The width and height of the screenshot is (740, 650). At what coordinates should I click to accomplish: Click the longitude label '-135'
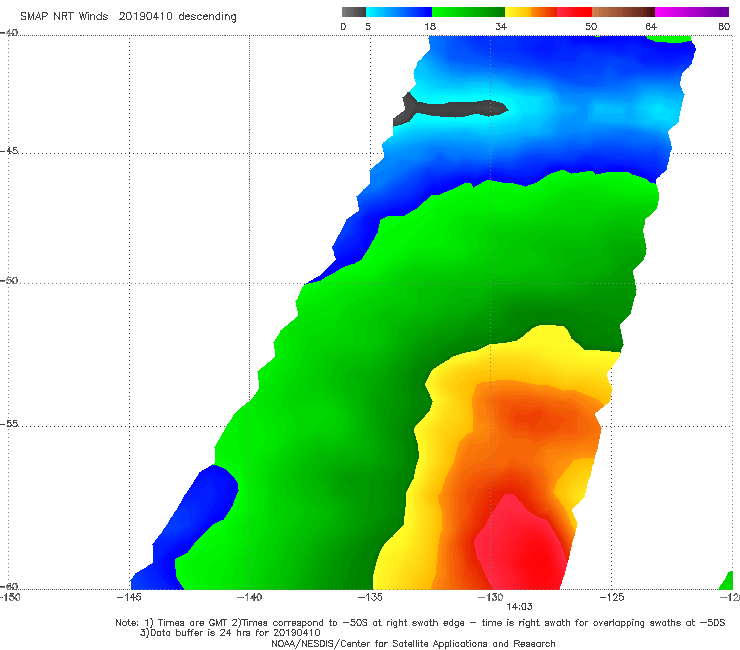point(370,597)
